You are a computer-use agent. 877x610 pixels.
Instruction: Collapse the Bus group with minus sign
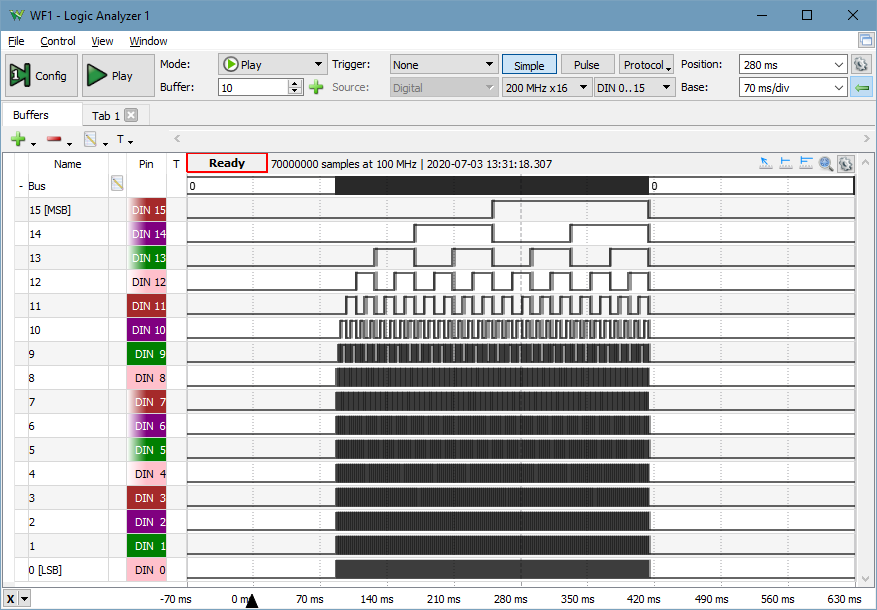tap(21, 186)
